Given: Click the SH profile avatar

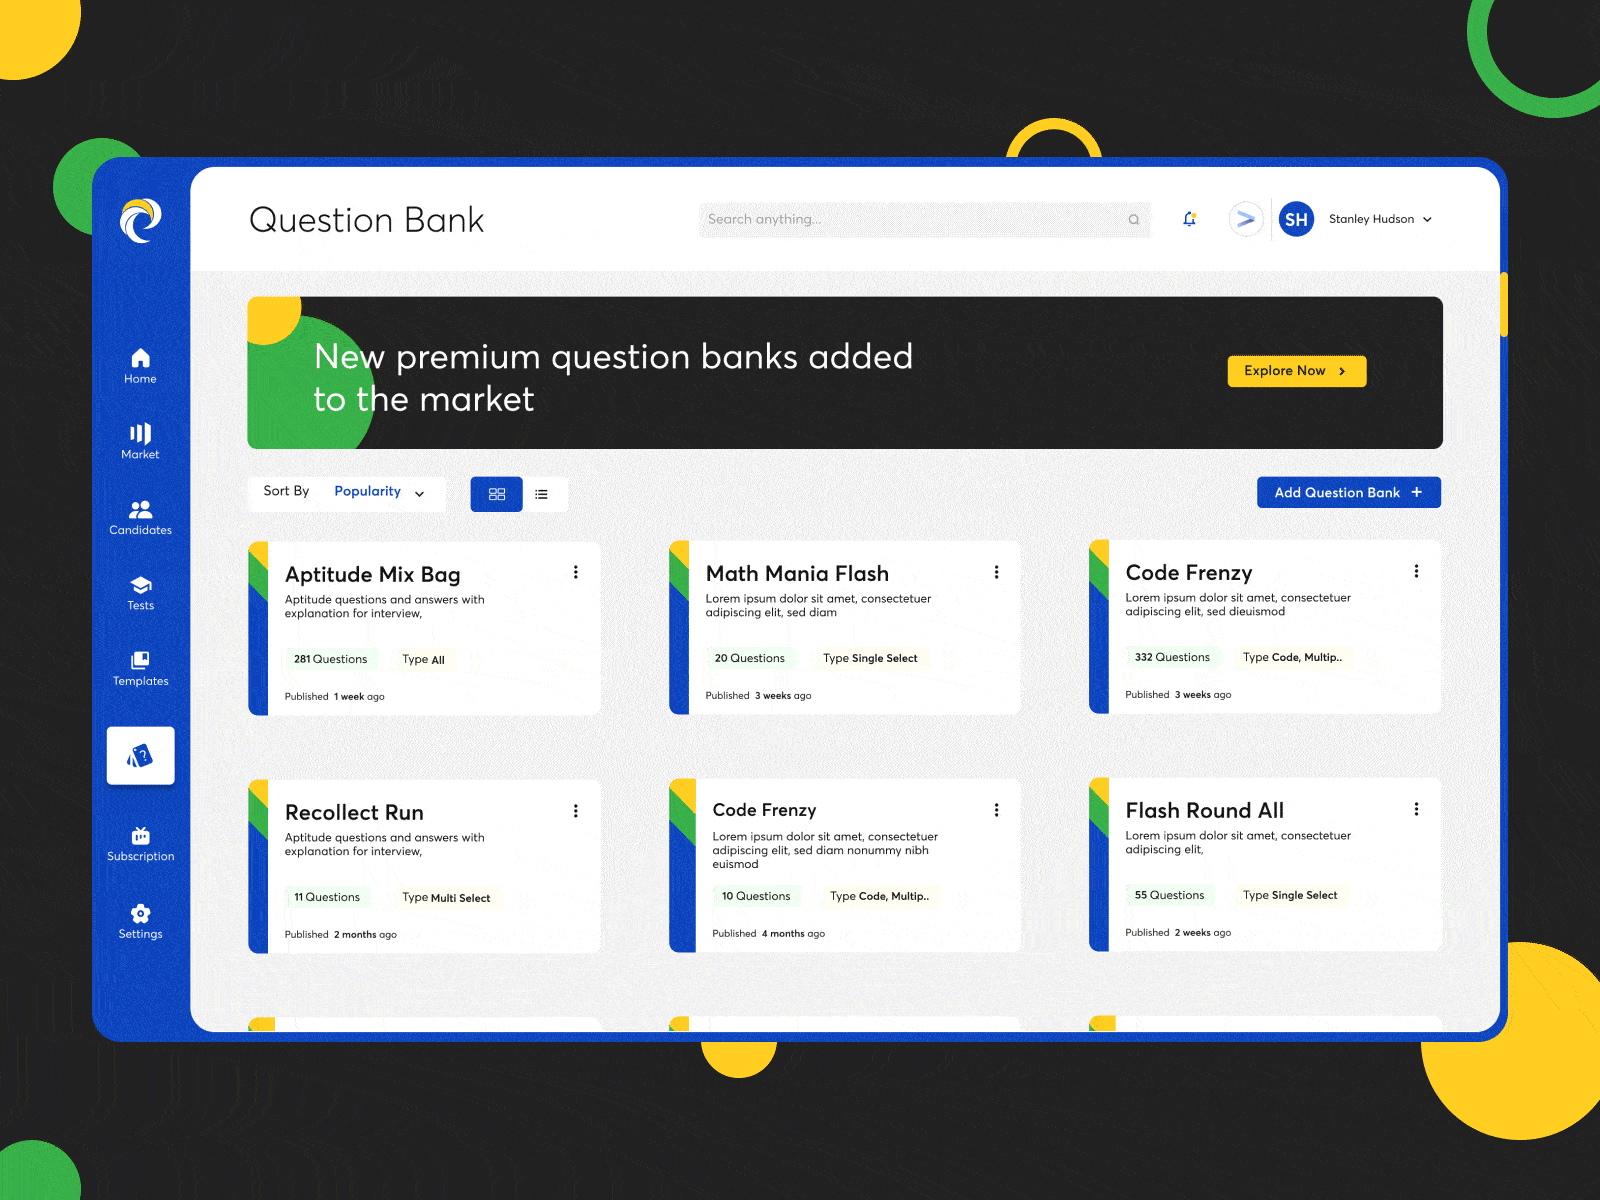Looking at the screenshot, I should (1296, 219).
